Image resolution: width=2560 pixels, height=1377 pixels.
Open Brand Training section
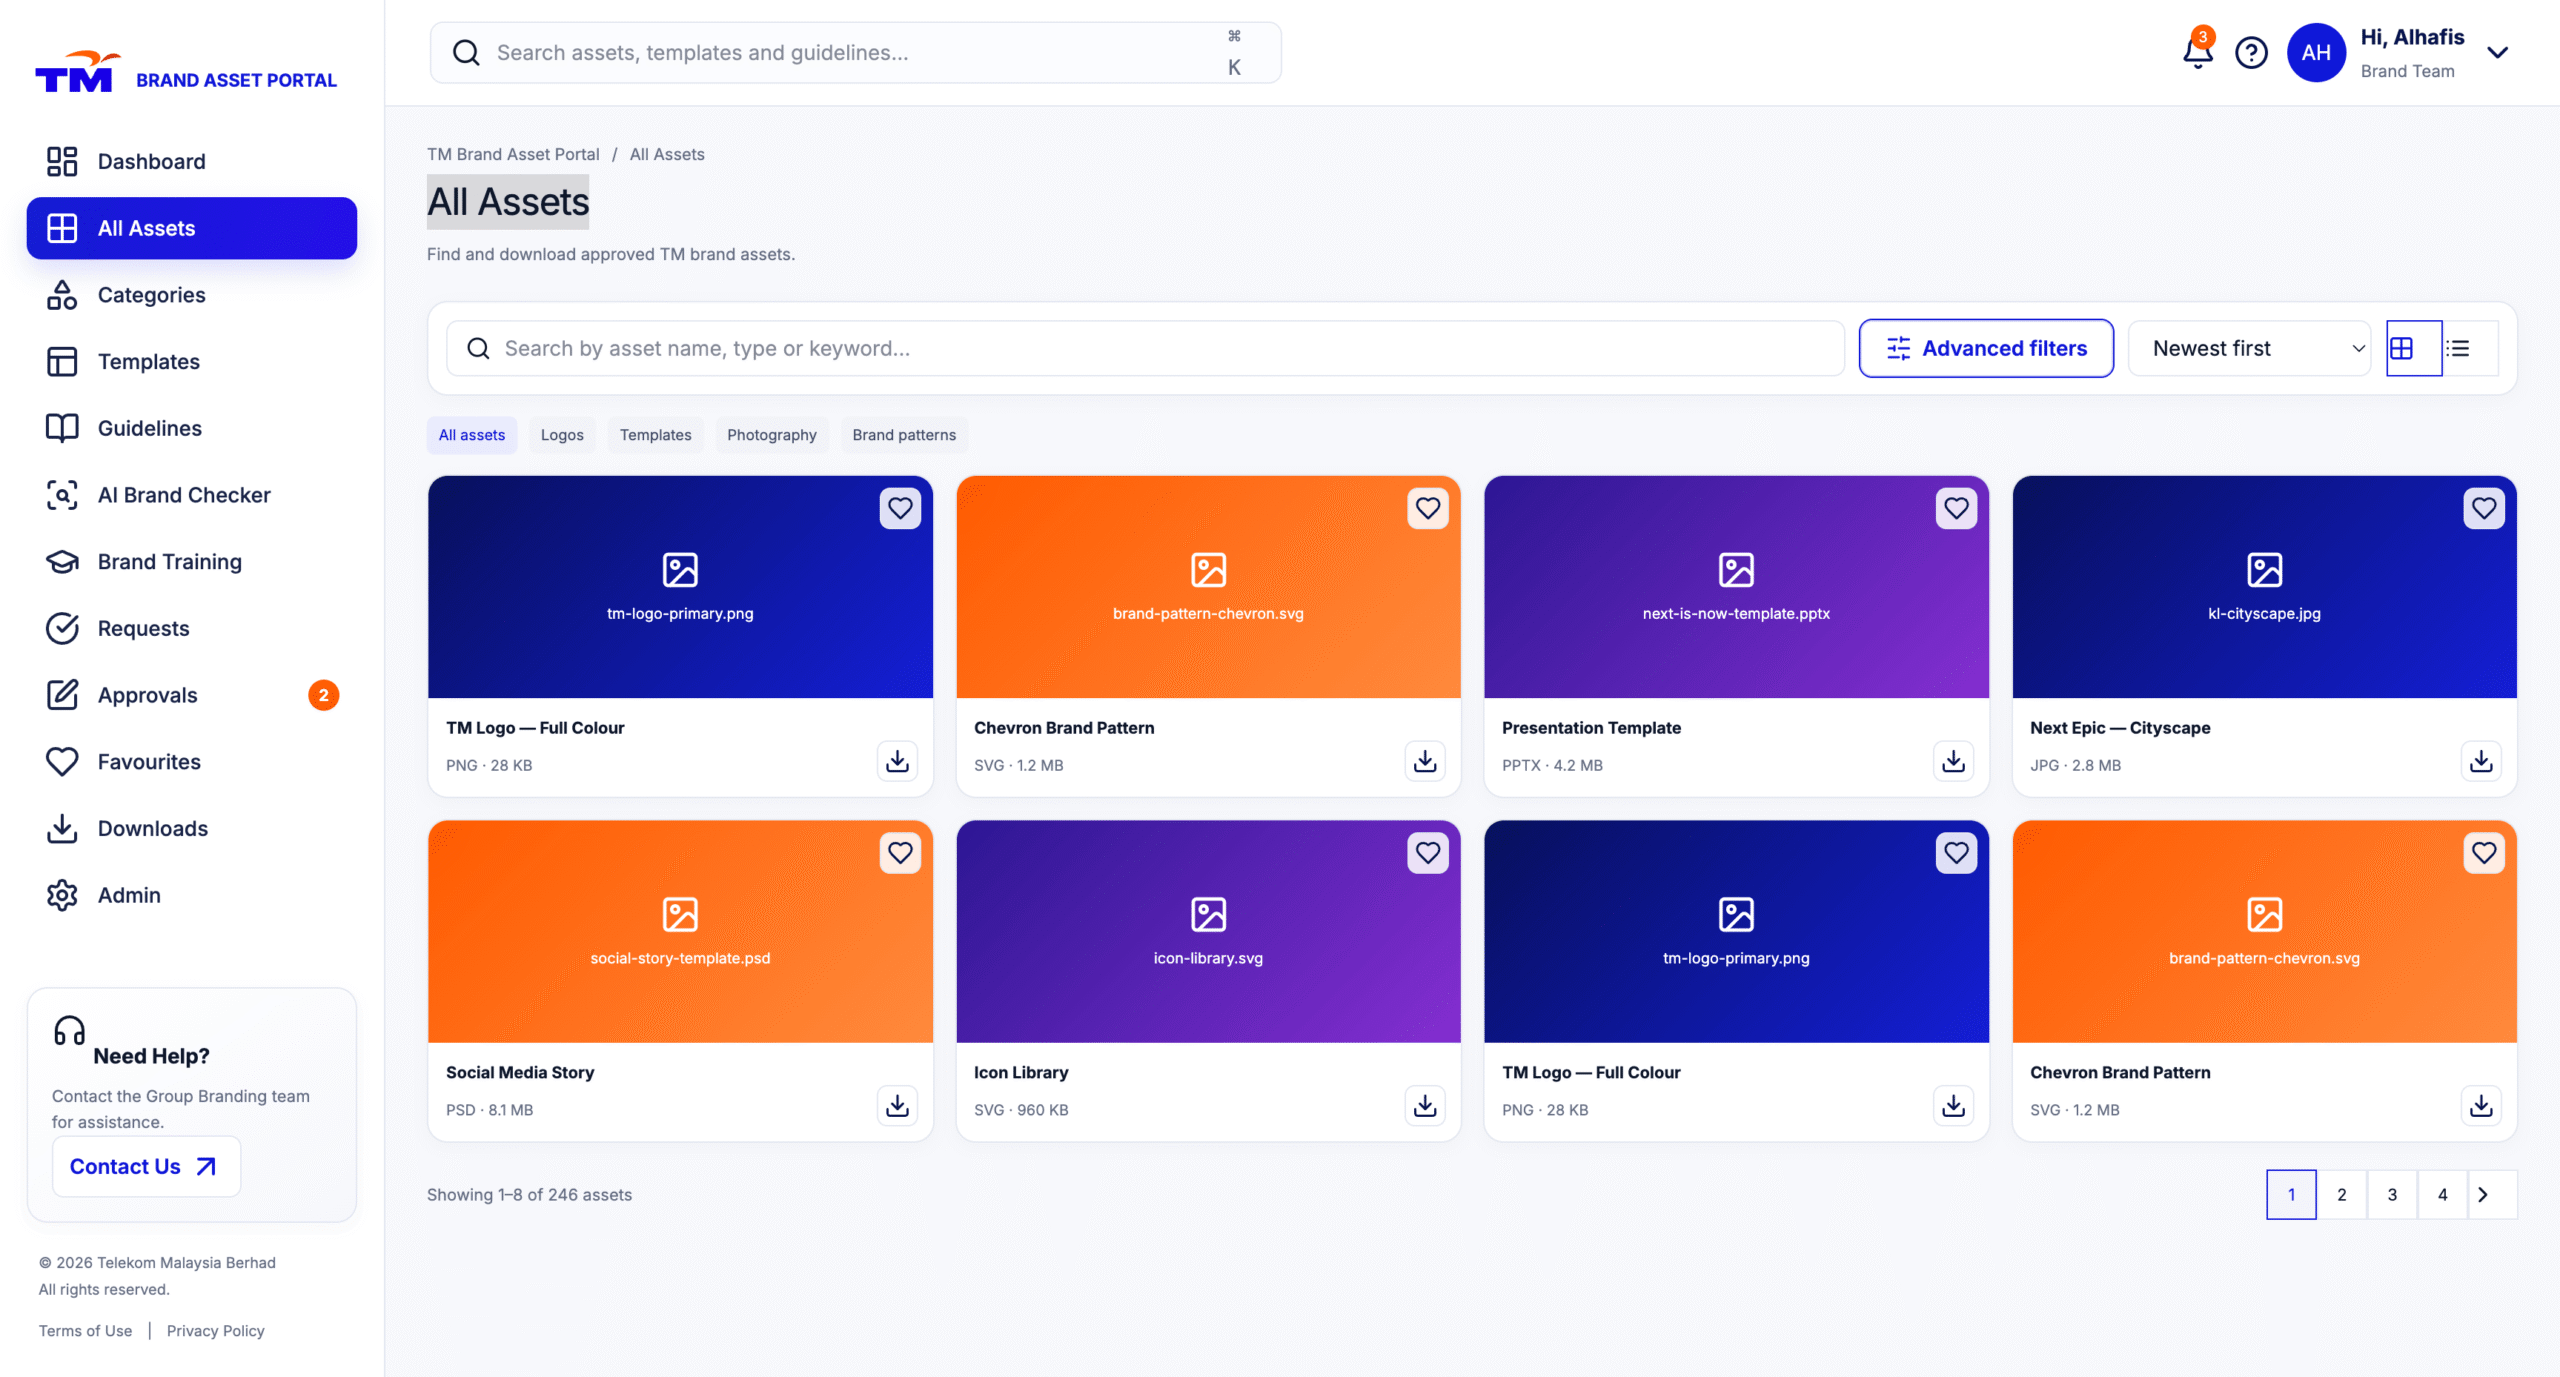pos(192,562)
